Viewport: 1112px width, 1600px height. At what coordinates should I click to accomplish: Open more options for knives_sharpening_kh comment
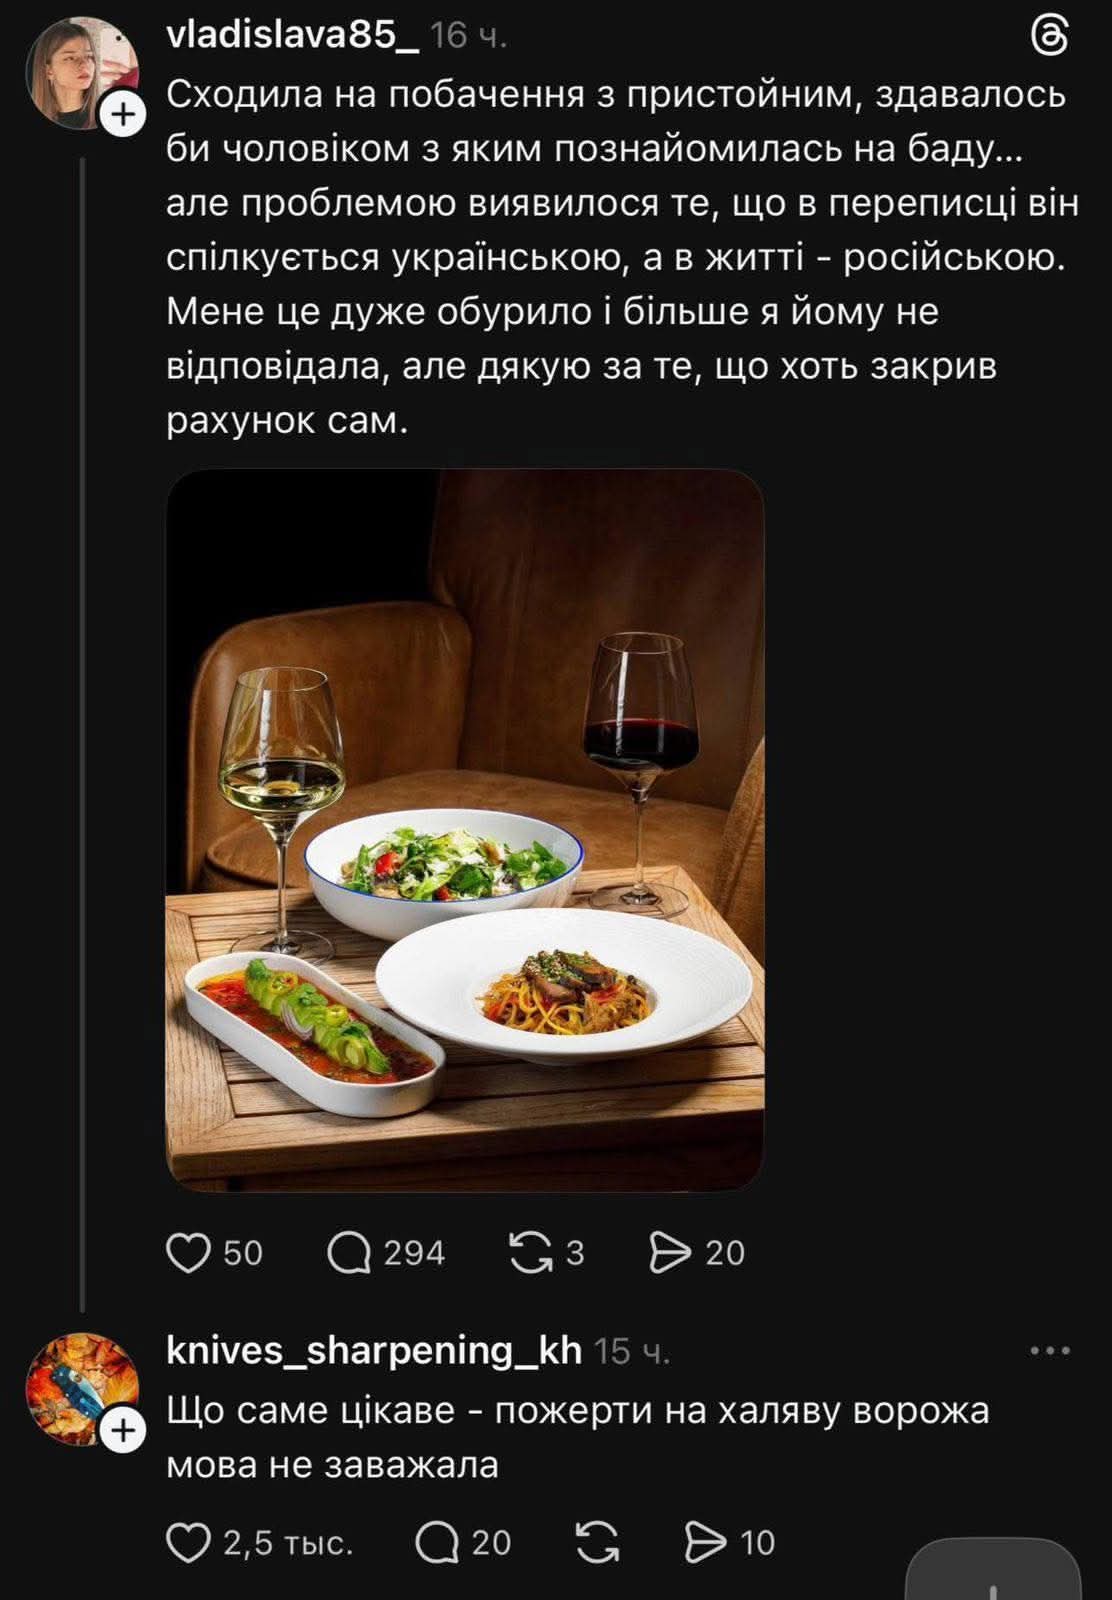click(1050, 1351)
